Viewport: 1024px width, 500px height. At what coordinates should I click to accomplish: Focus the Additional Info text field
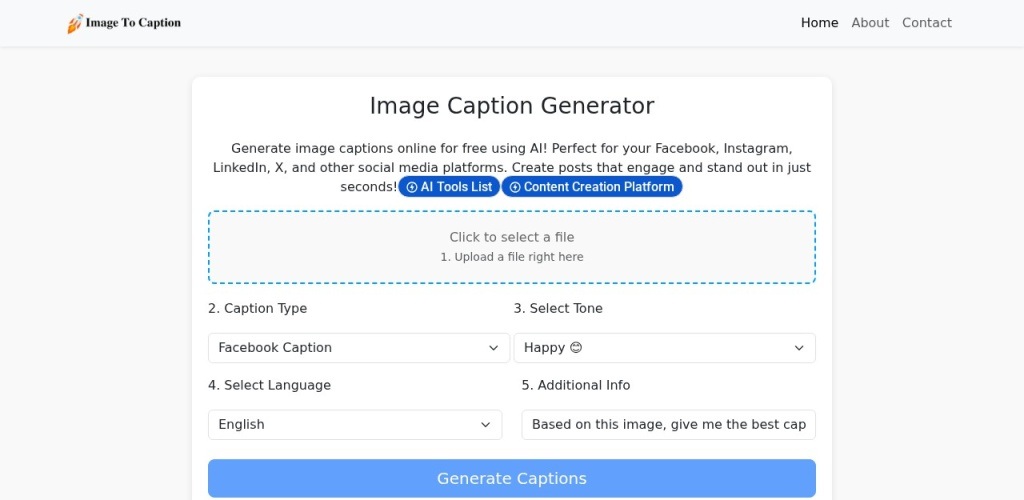click(x=668, y=425)
